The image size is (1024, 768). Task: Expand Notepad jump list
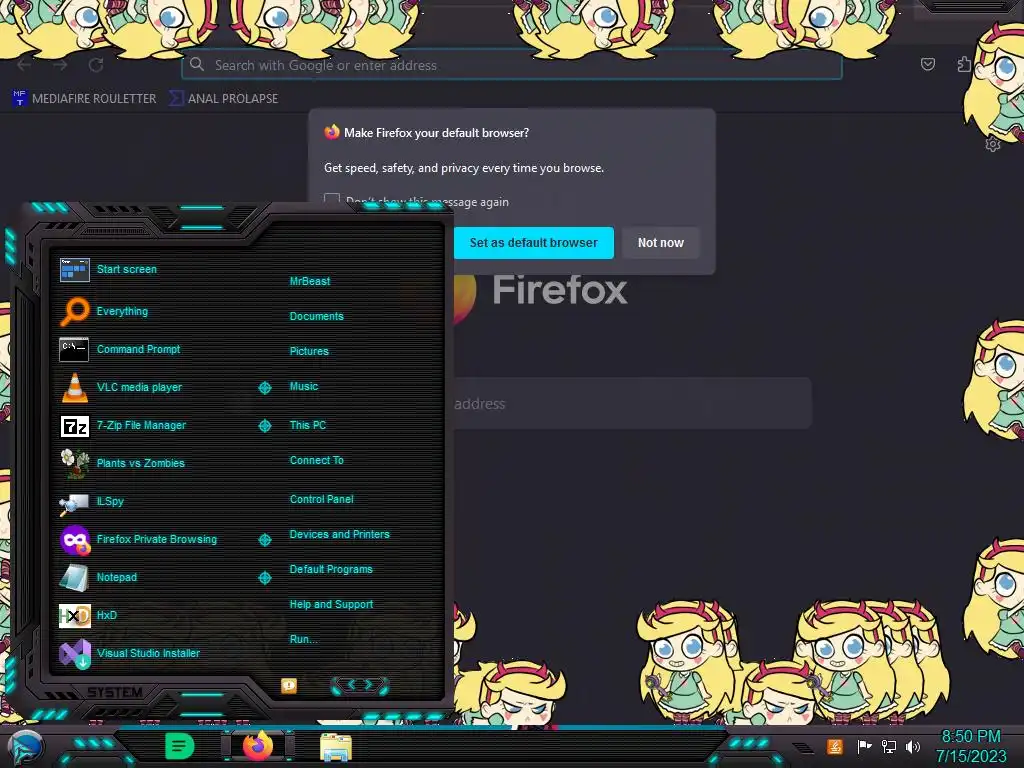[264, 578]
